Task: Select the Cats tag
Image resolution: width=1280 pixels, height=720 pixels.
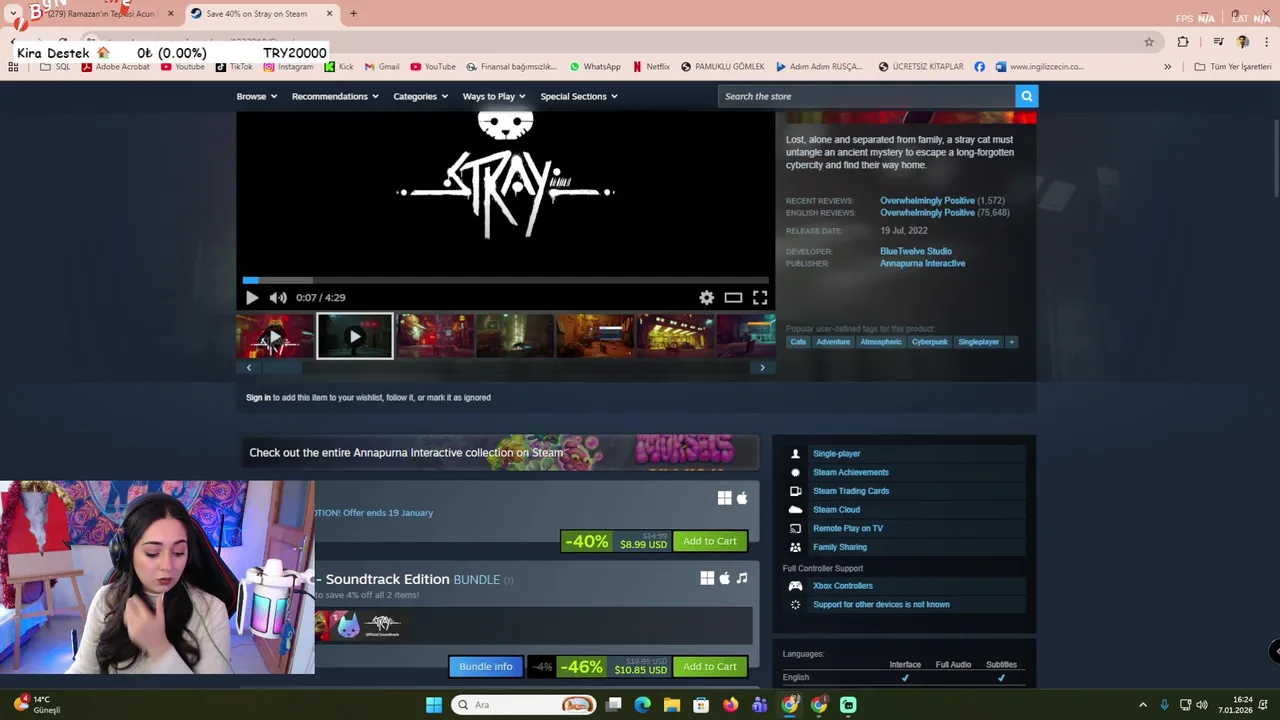Action: point(798,342)
